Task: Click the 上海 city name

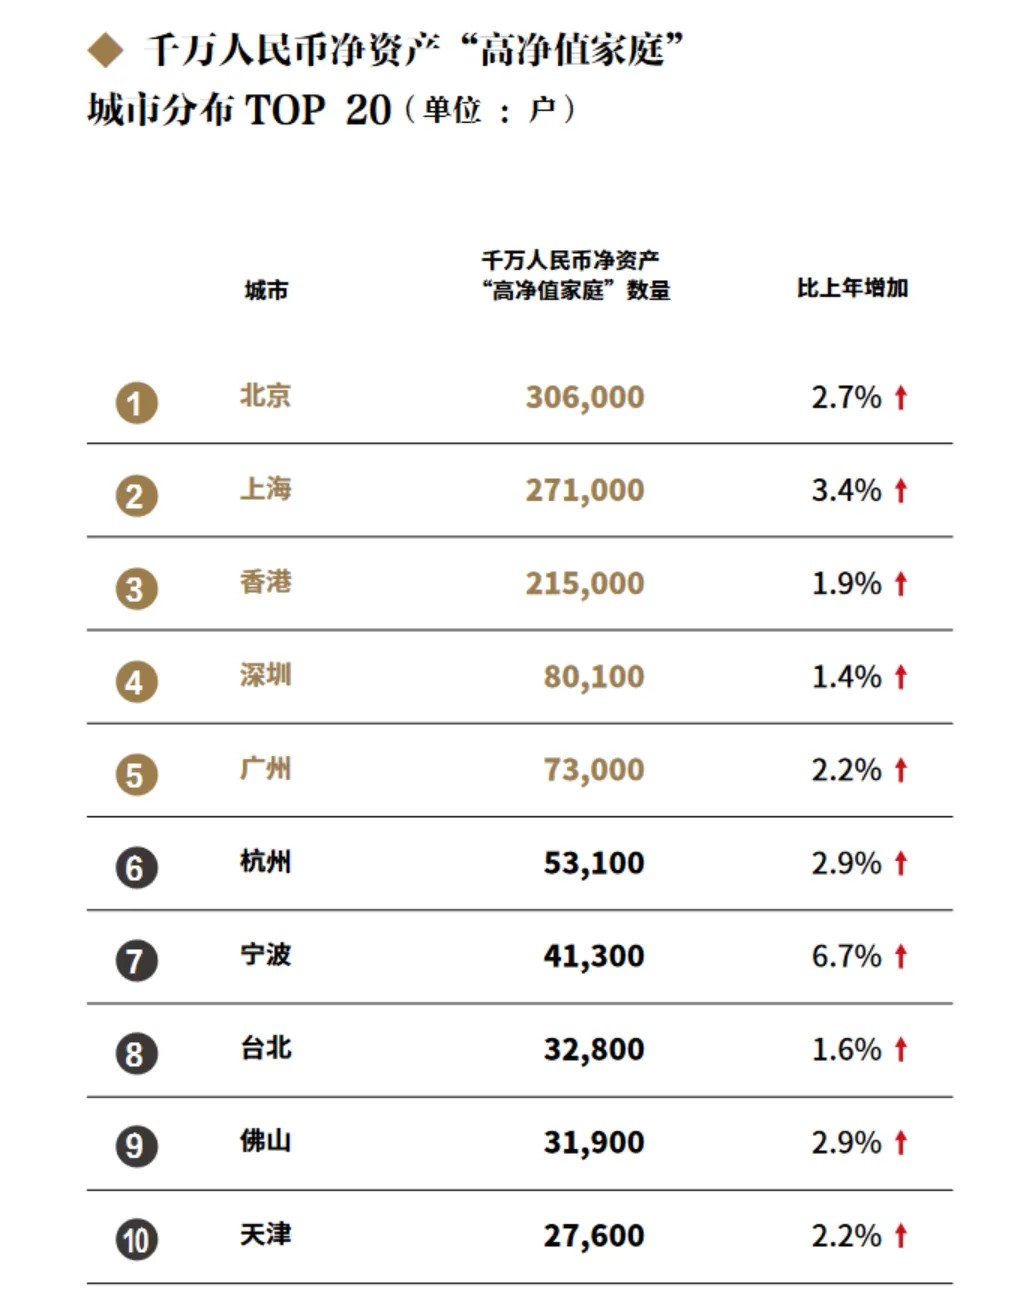Action: coord(266,489)
